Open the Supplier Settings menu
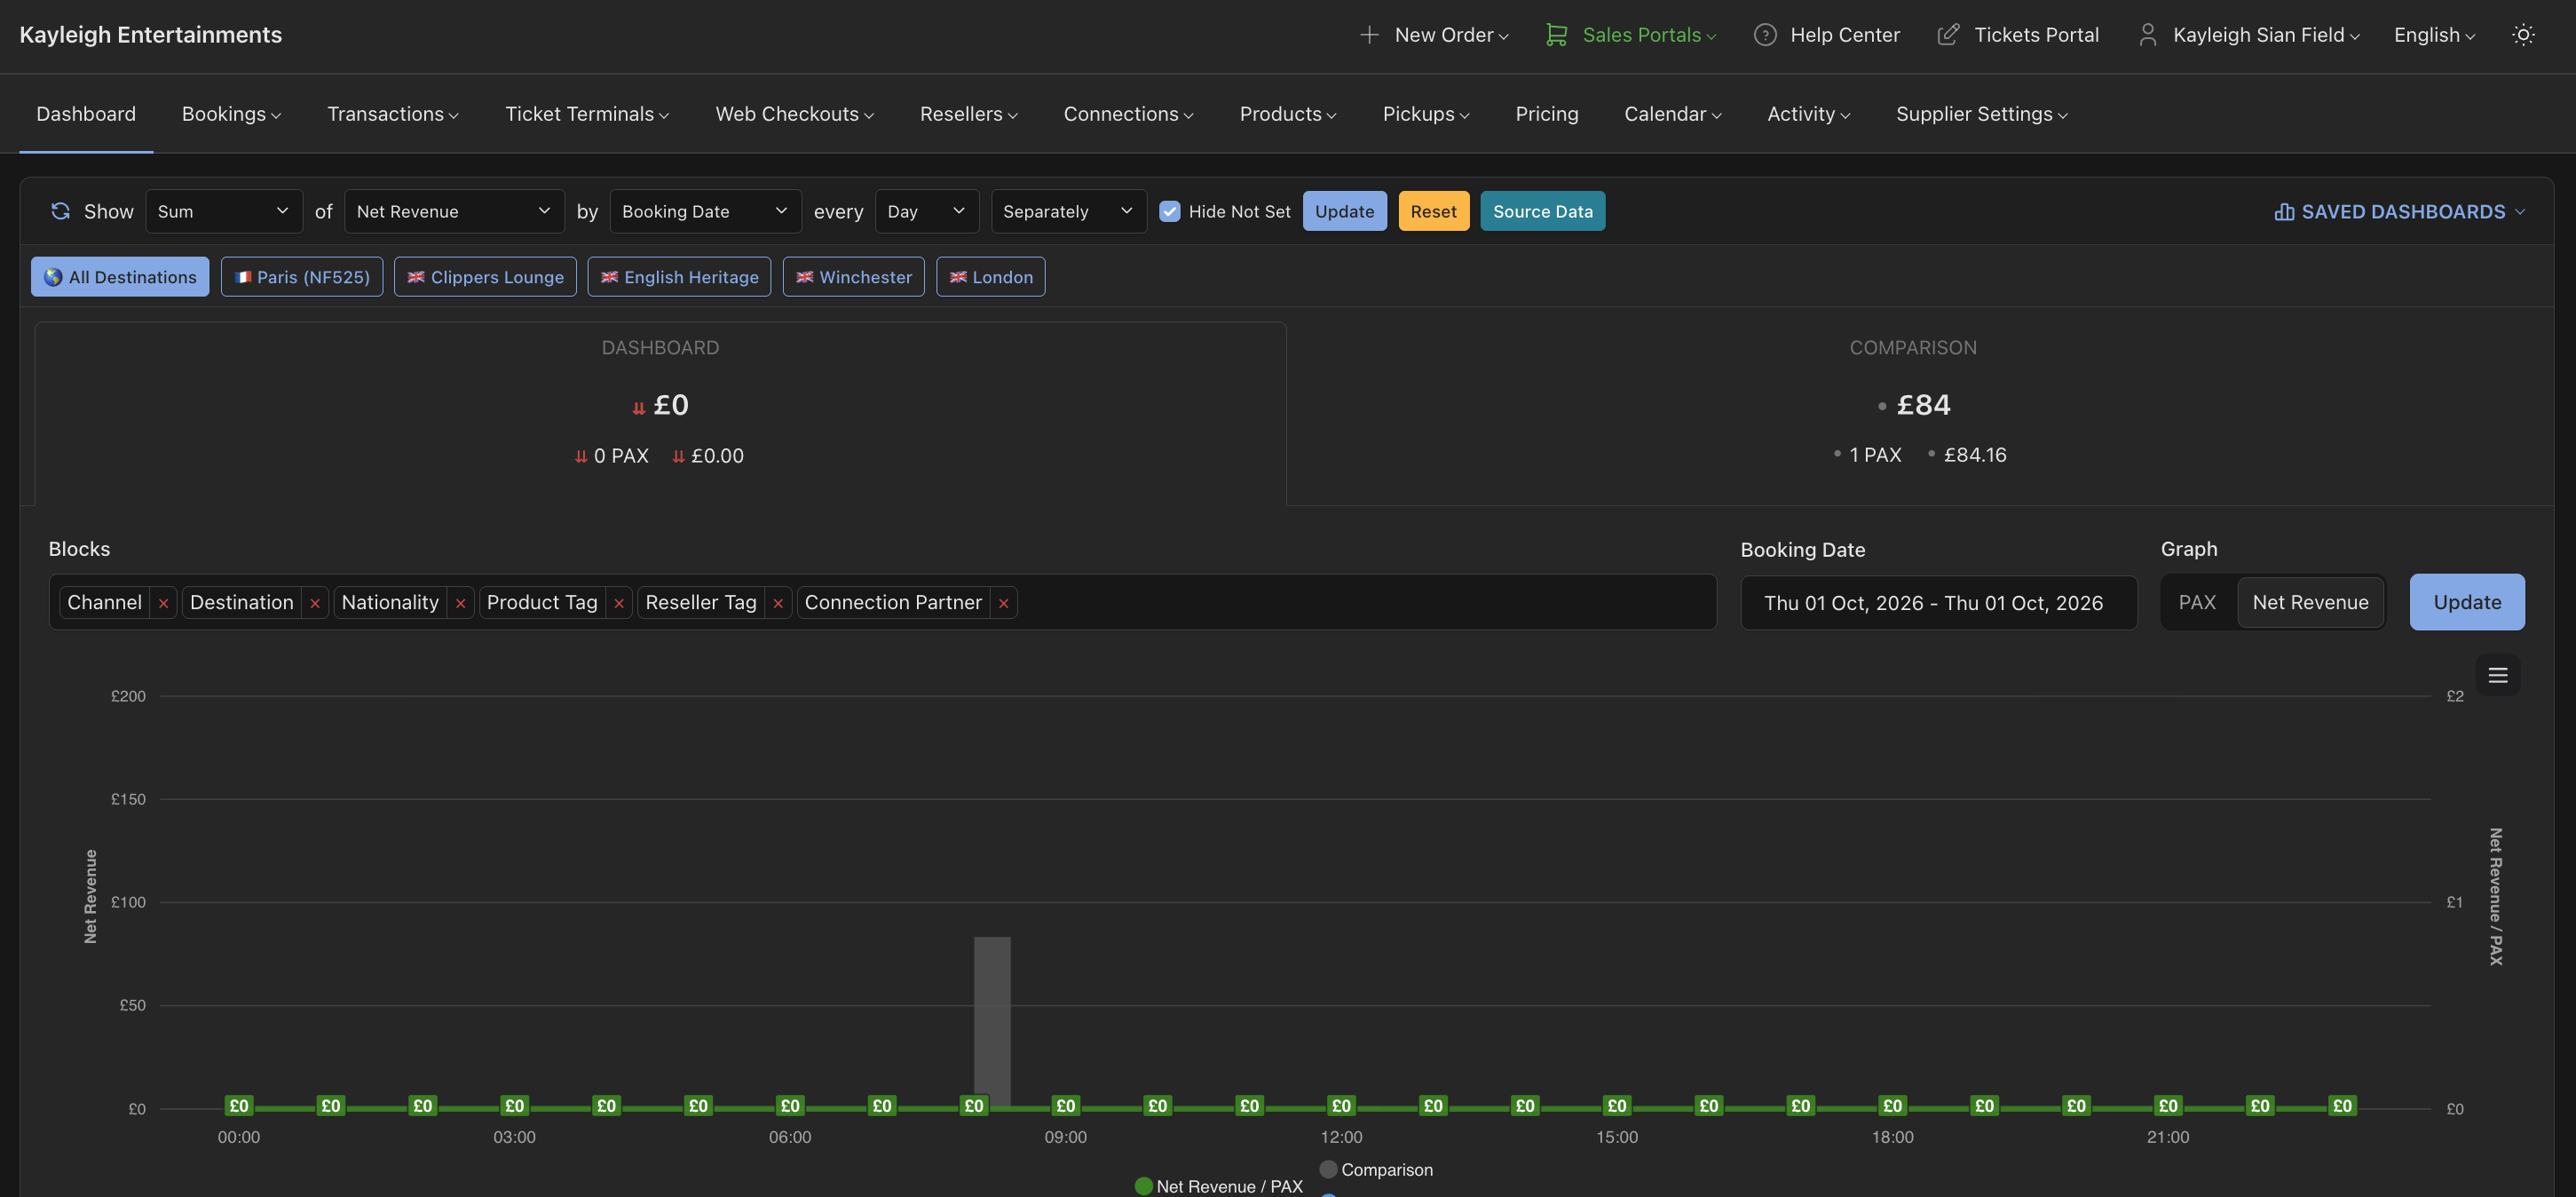2576x1197 pixels. [1981, 114]
